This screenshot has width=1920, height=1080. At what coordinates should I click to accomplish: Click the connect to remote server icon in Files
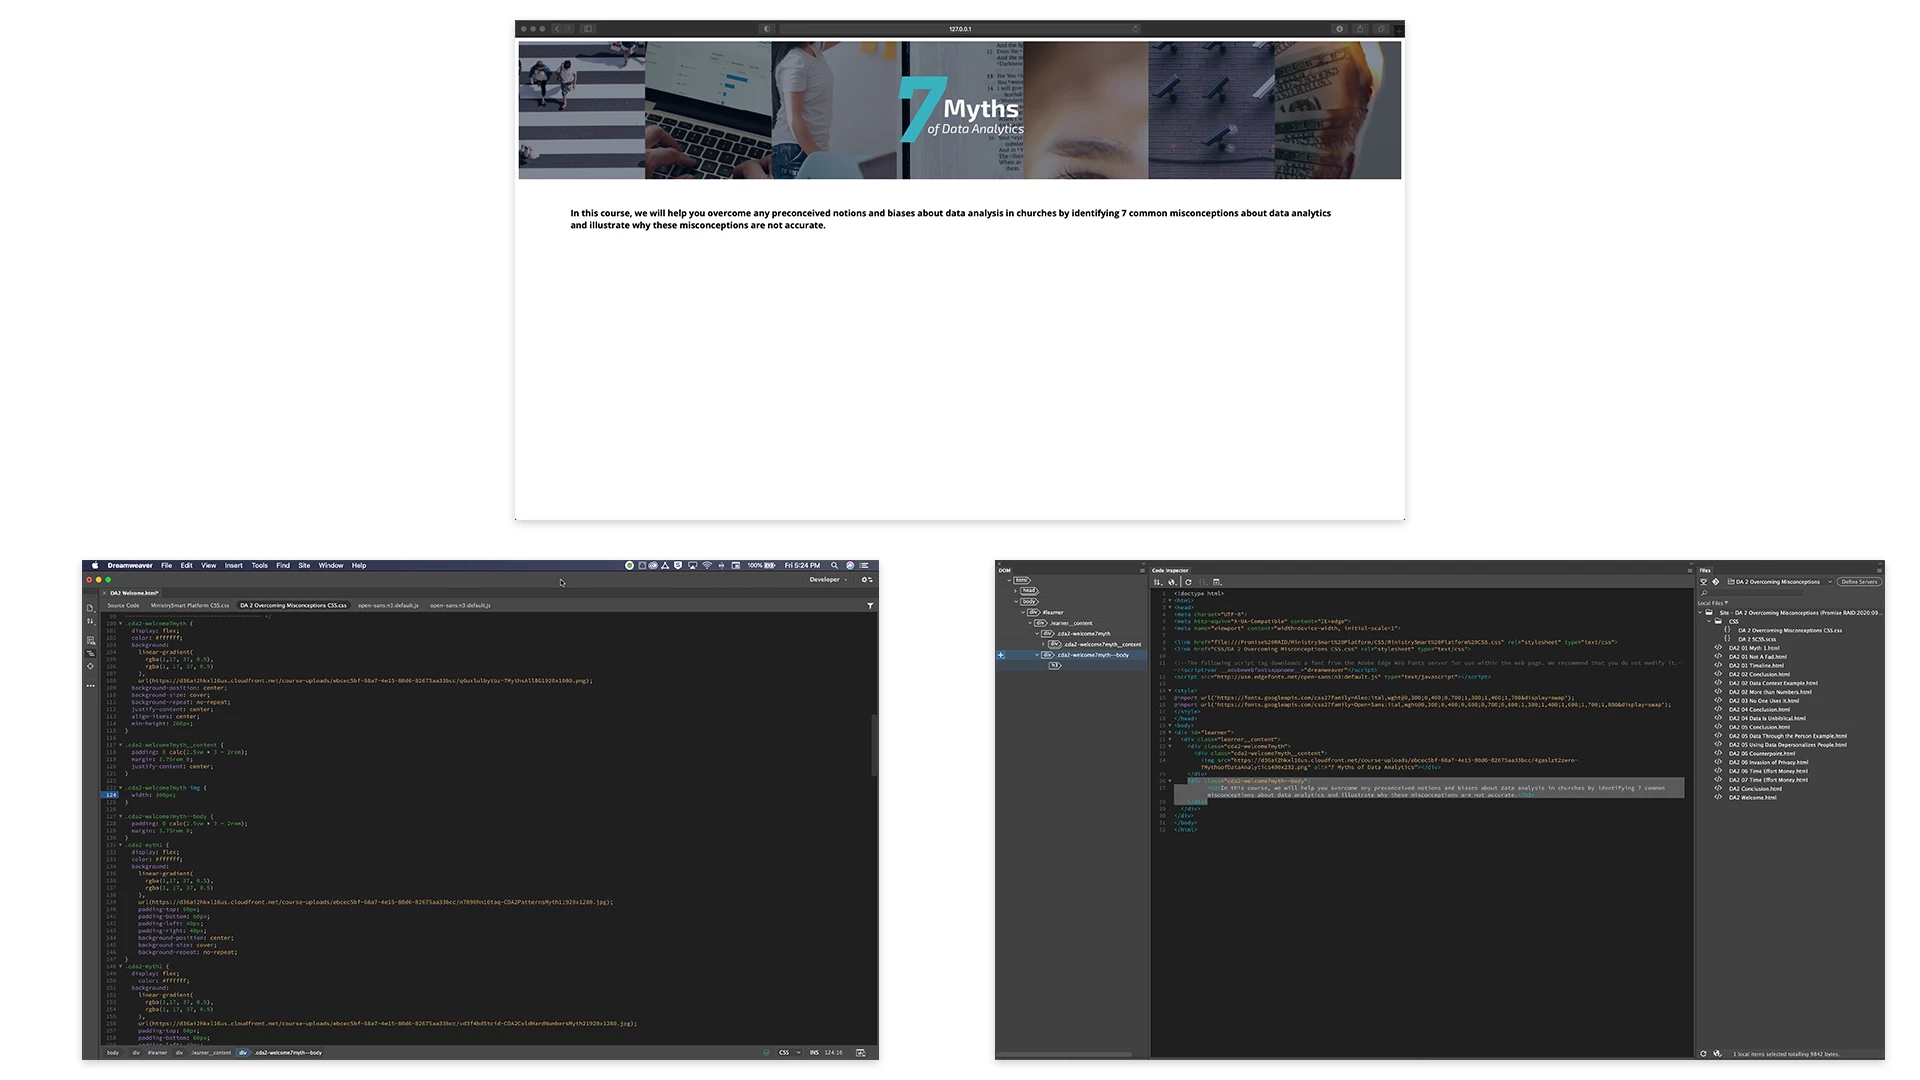pyautogui.click(x=1704, y=582)
